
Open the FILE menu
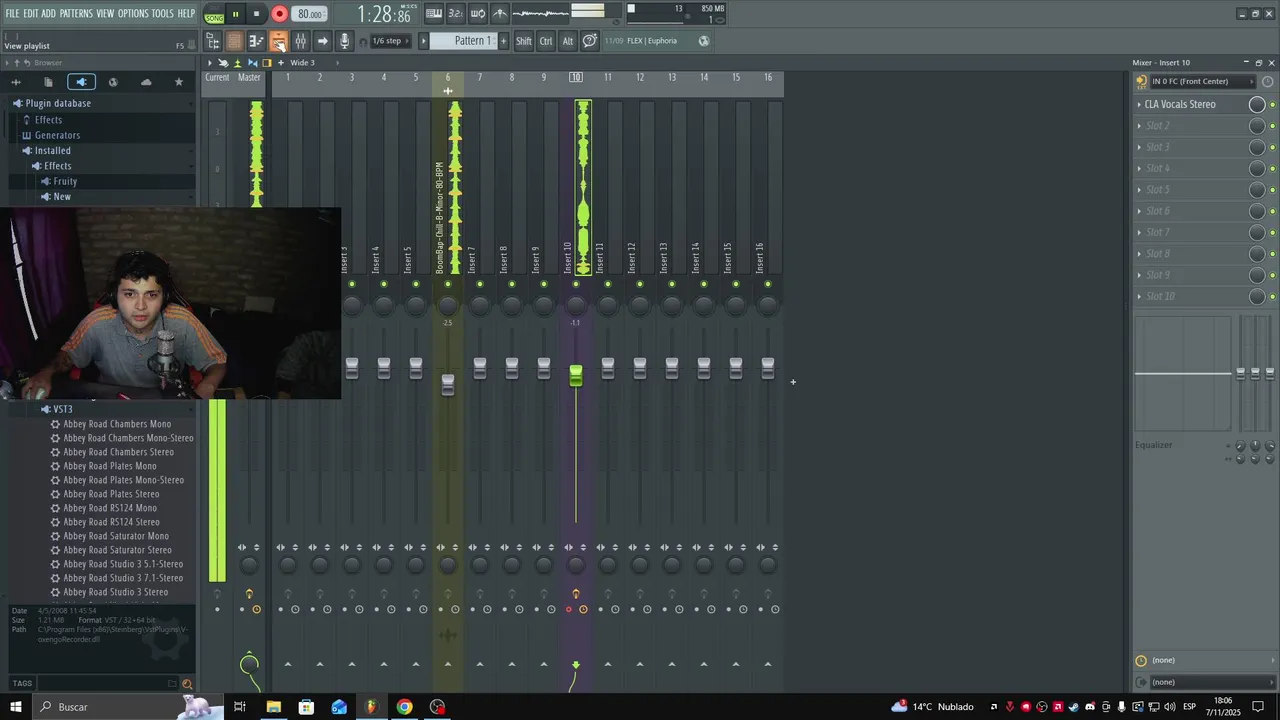(x=12, y=14)
